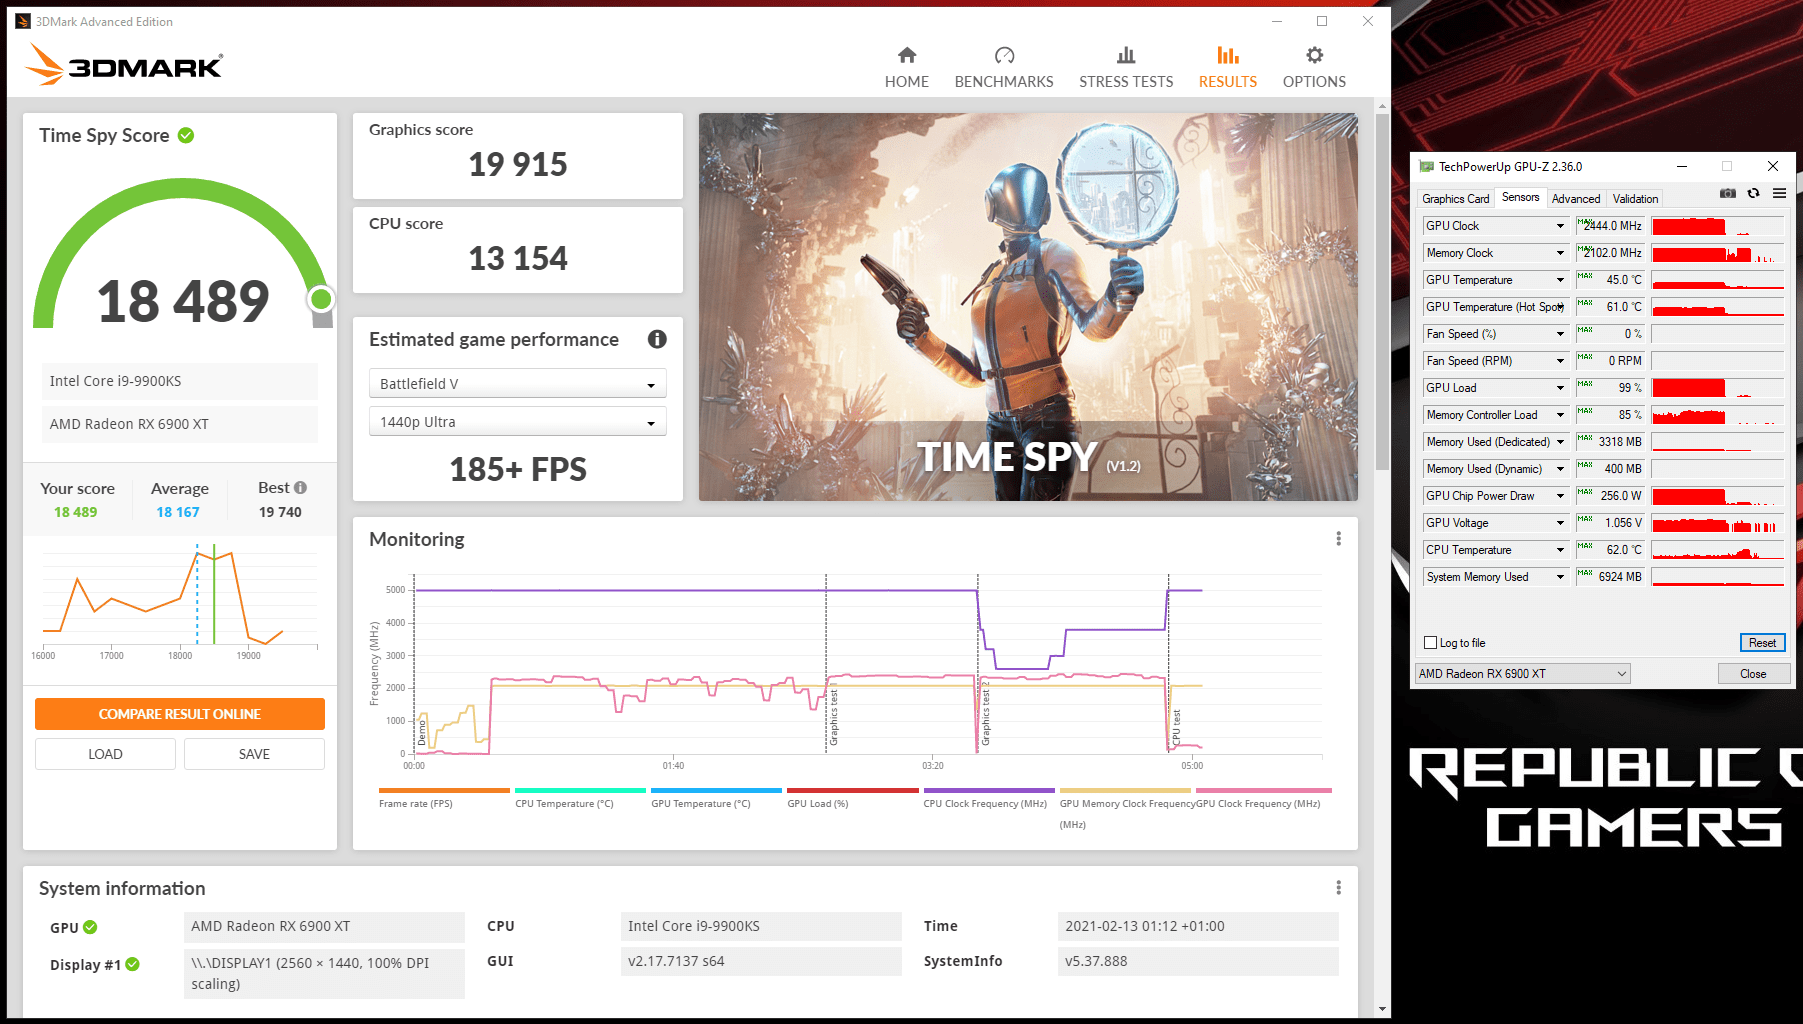Expand the 1440p Ultra resolution dropdown
The height and width of the screenshot is (1024, 1803).
tap(517, 422)
